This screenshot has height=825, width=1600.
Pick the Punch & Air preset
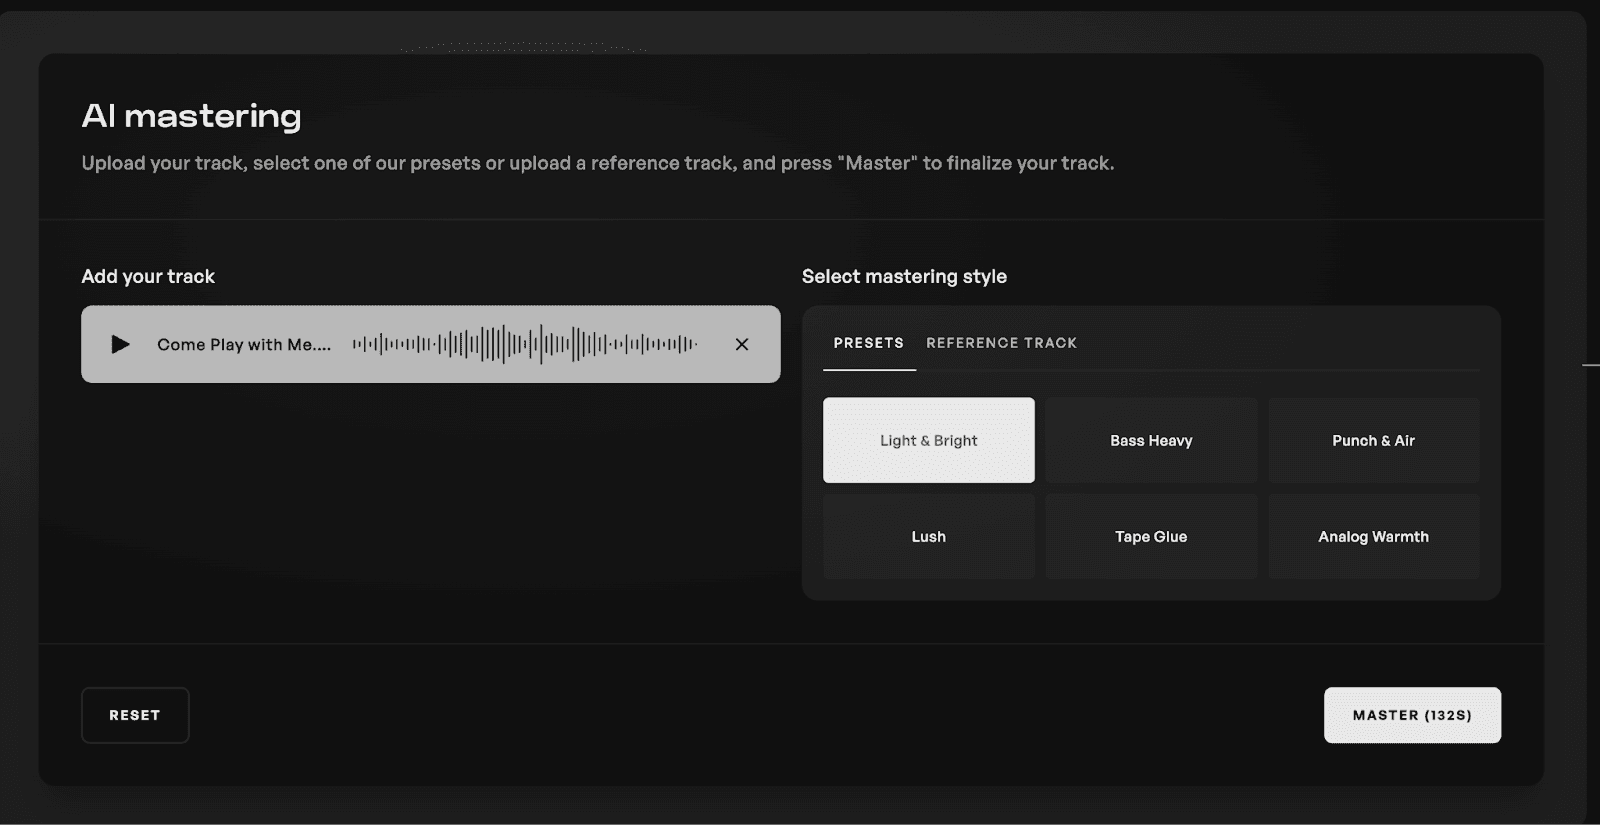point(1374,440)
